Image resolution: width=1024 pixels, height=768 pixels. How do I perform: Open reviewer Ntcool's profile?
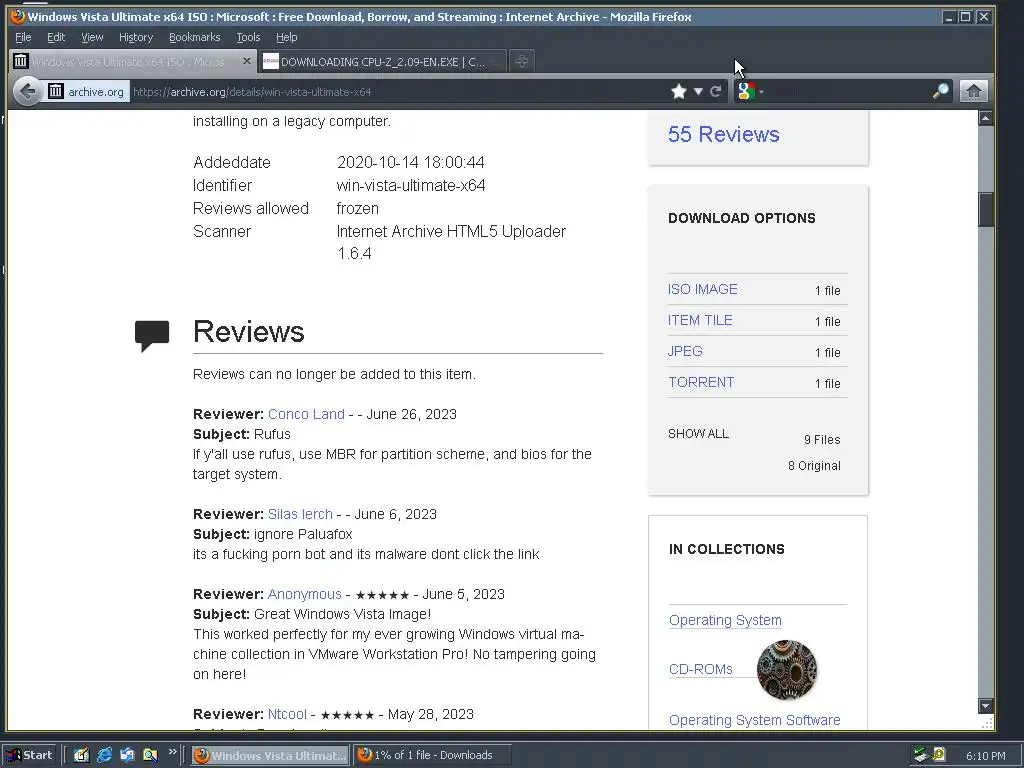[x=287, y=714]
